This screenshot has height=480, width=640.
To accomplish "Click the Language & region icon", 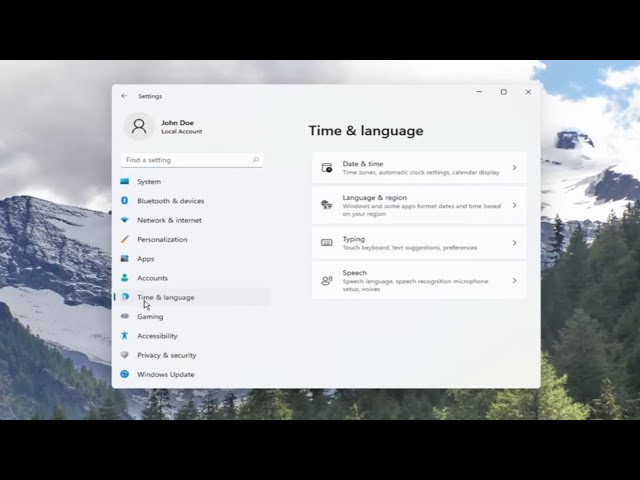I will tap(327, 205).
